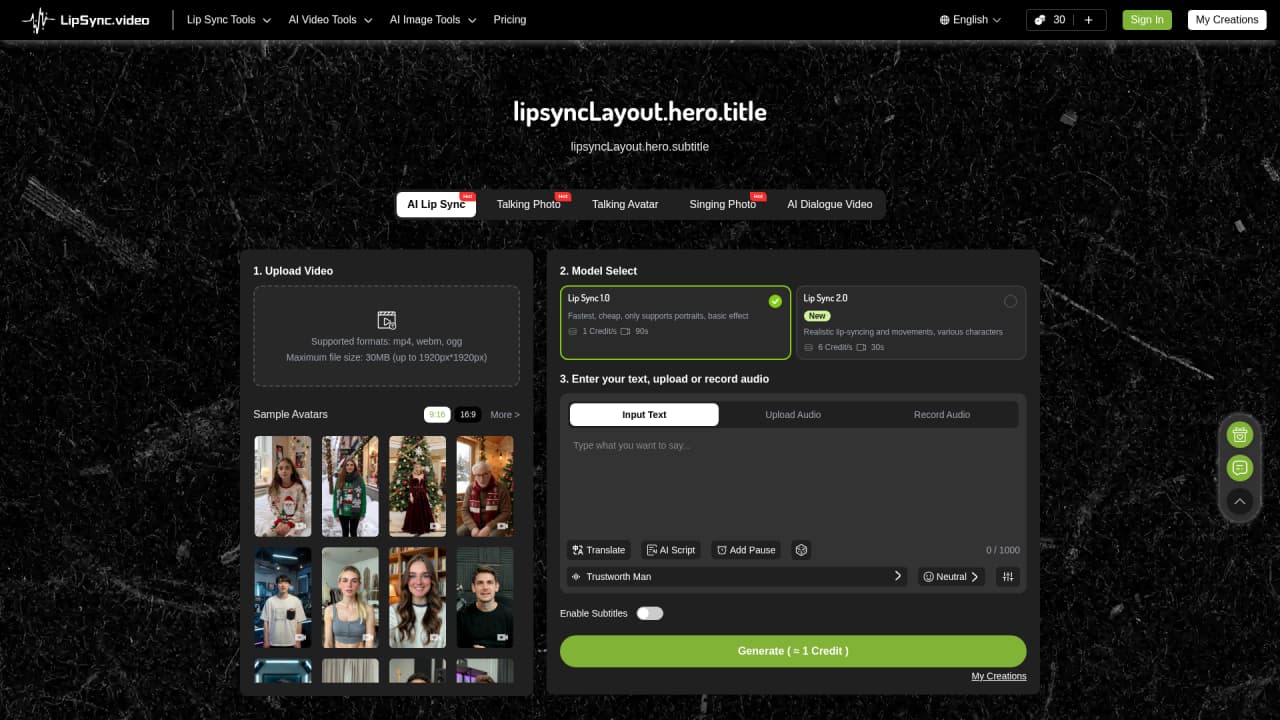This screenshot has width=1280, height=720.
Task: Select the AI Lip Sync tab
Action: click(x=436, y=204)
